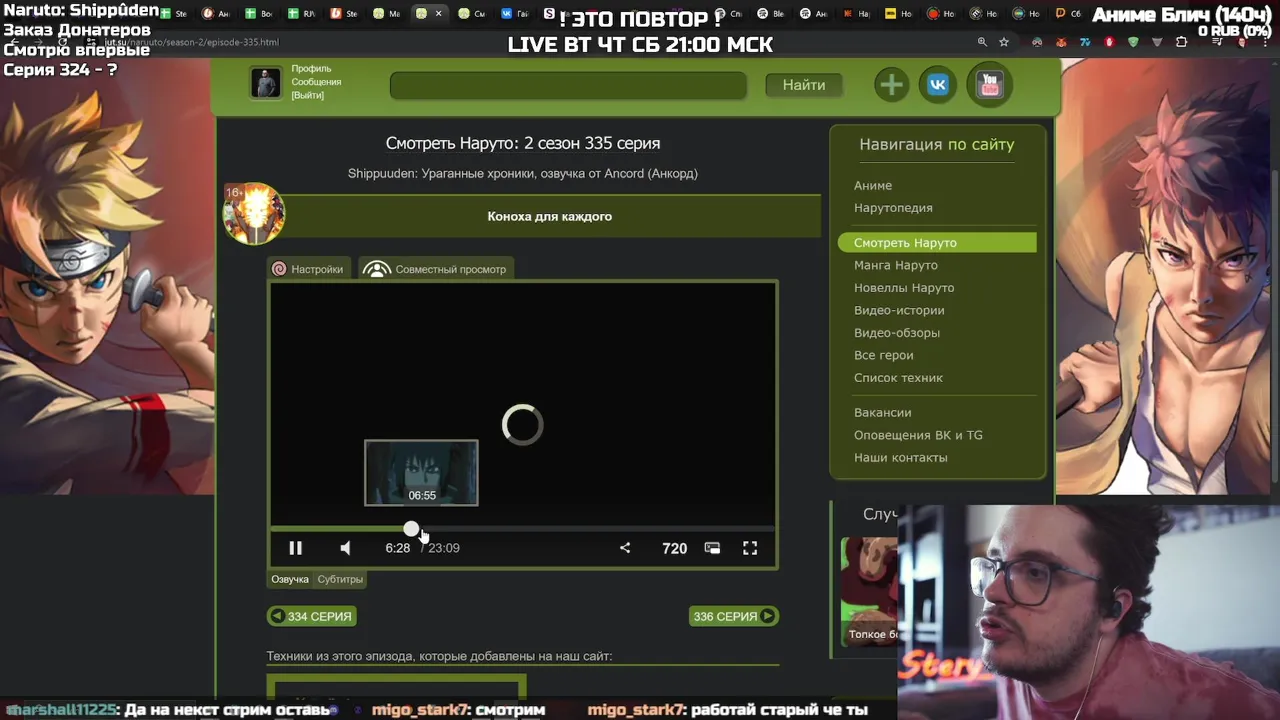Go to next episode 336 серия

point(734,616)
